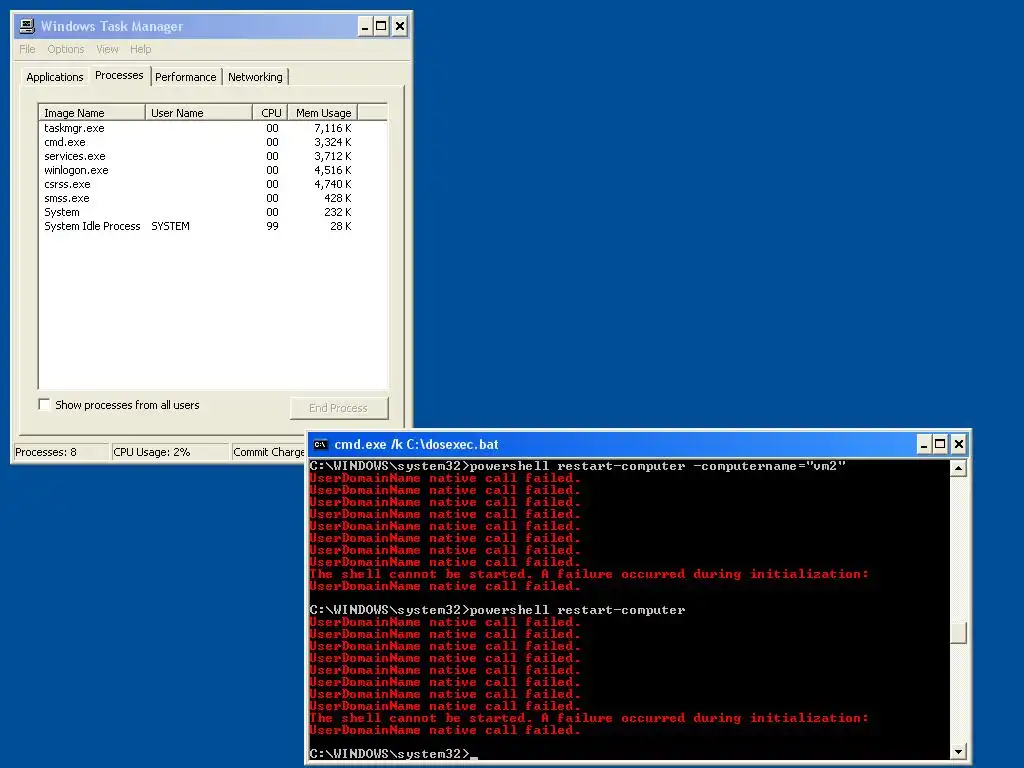The height and width of the screenshot is (768, 1024).
Task: Click the cmd window scroll up arrow
Action: [958, 468]
